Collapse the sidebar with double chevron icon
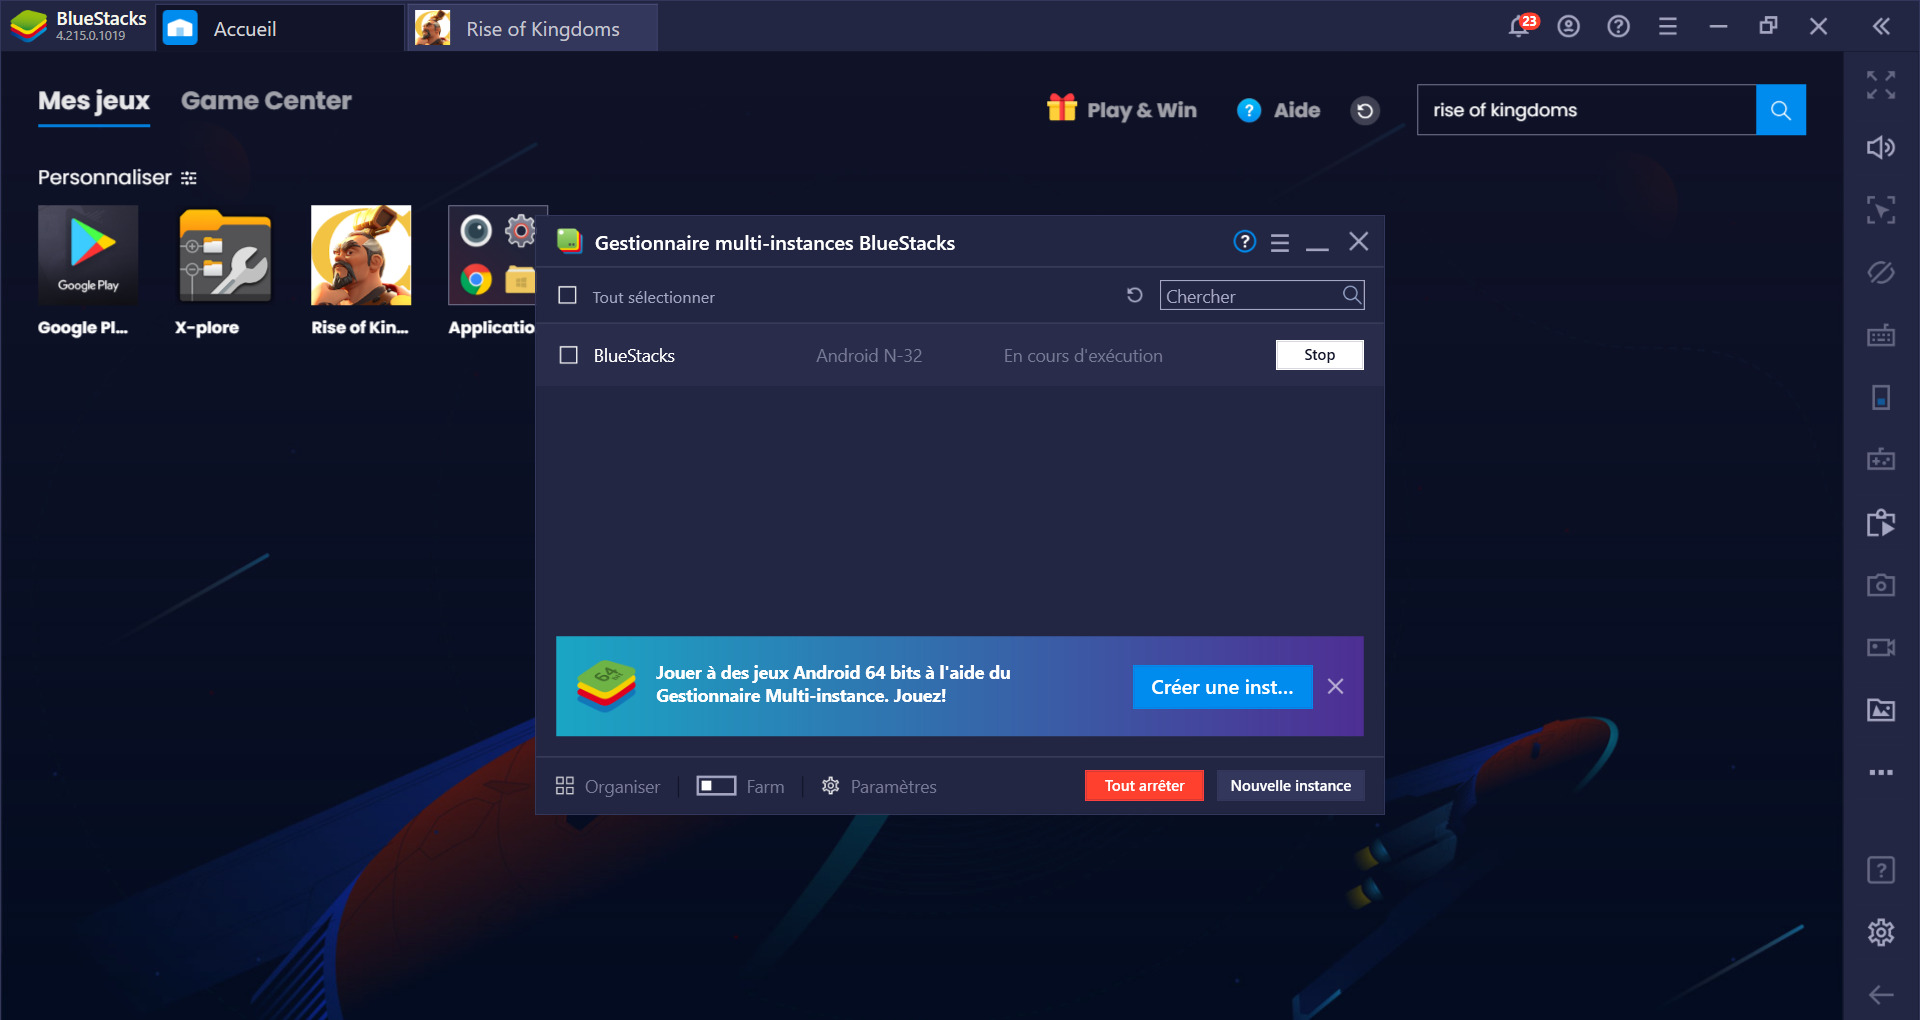This screenshot has width=1920, height=1020. tap(1881, 27)
